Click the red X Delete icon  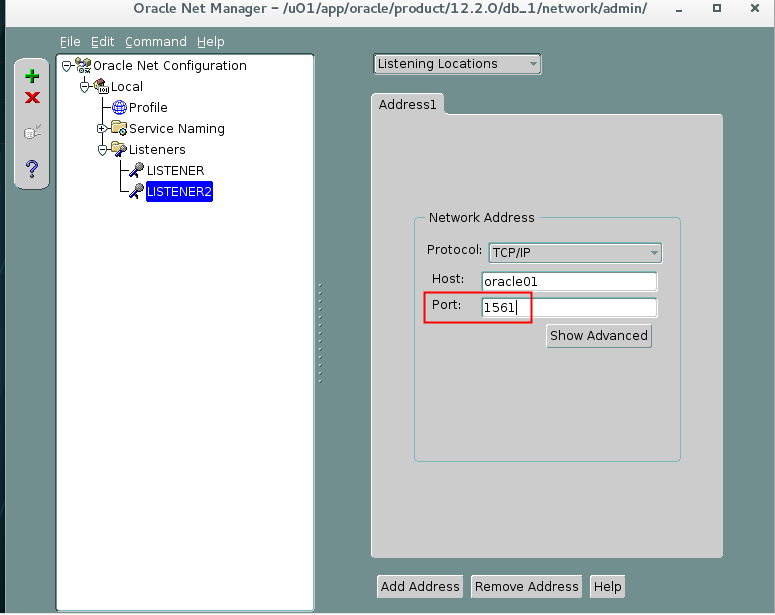pyautogui.click(x=32, y=98)
